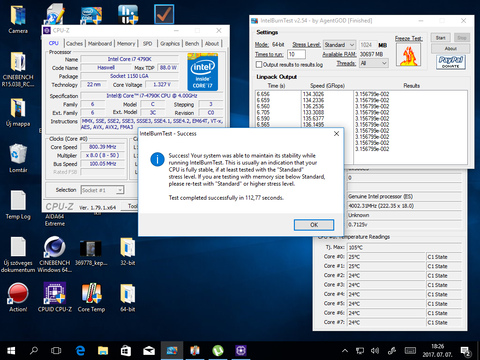Open the Lomtár recycle bin icon

18,155
